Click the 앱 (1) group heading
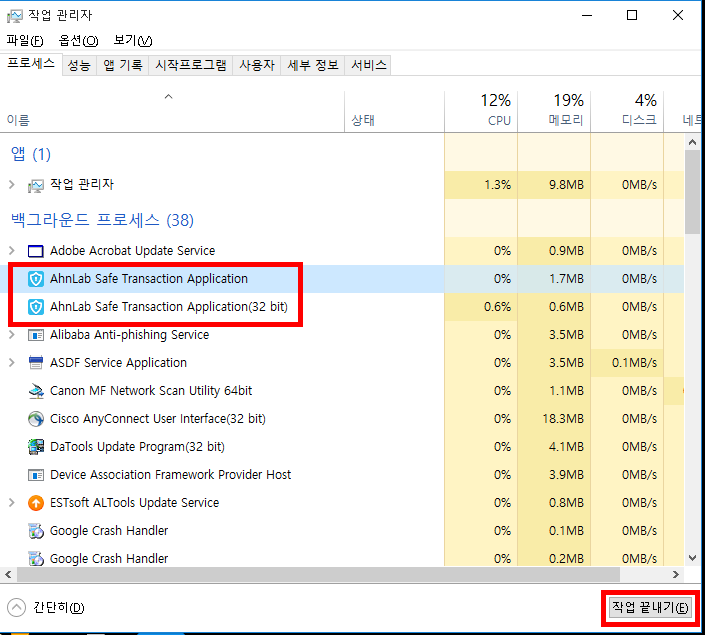The height and width of the screenshot is (635, 705). tap(31, 155)
